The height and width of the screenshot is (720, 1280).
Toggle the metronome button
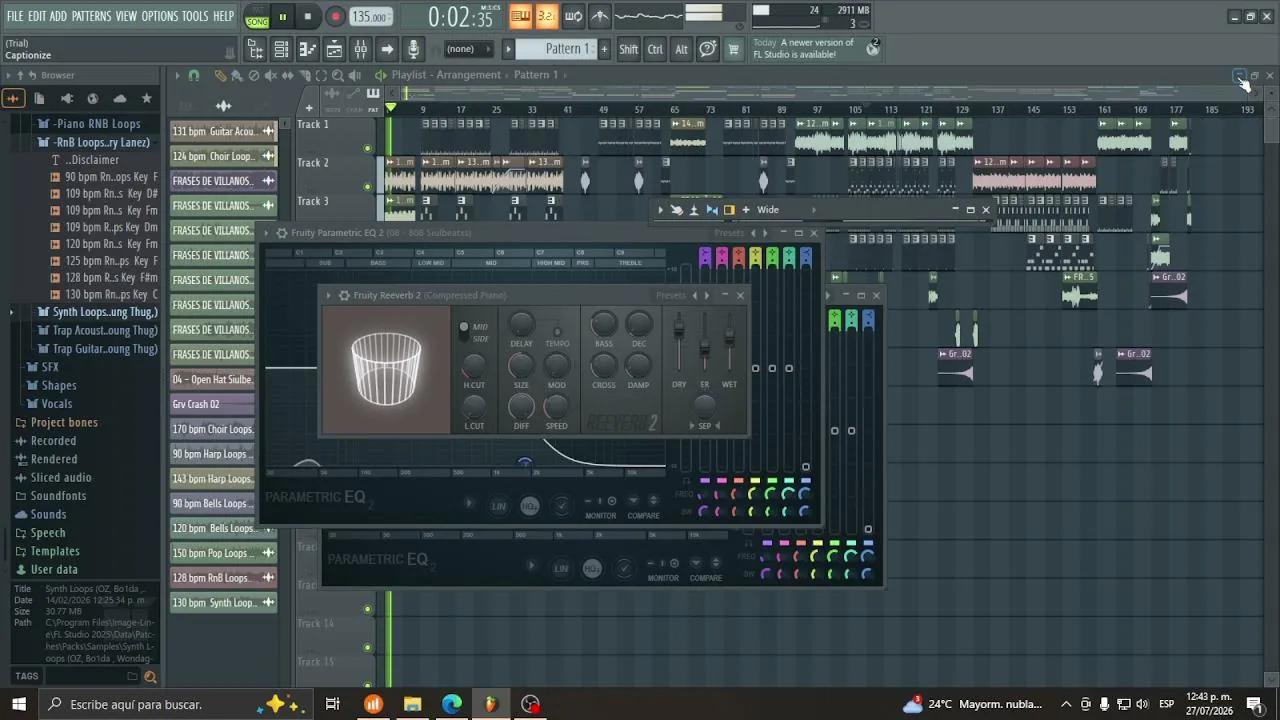pyautogui.click(x=600, y=16)
